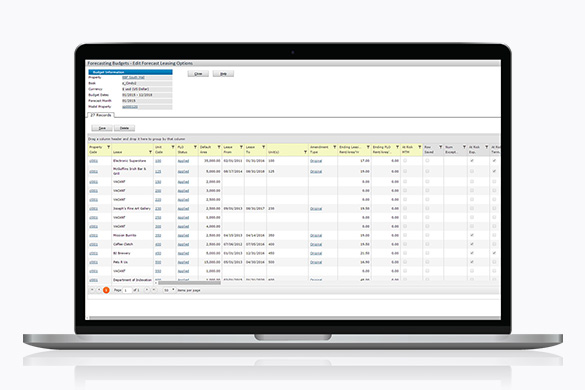Click the grid's horizontal scrollbar thumb

tap(189, 283)
